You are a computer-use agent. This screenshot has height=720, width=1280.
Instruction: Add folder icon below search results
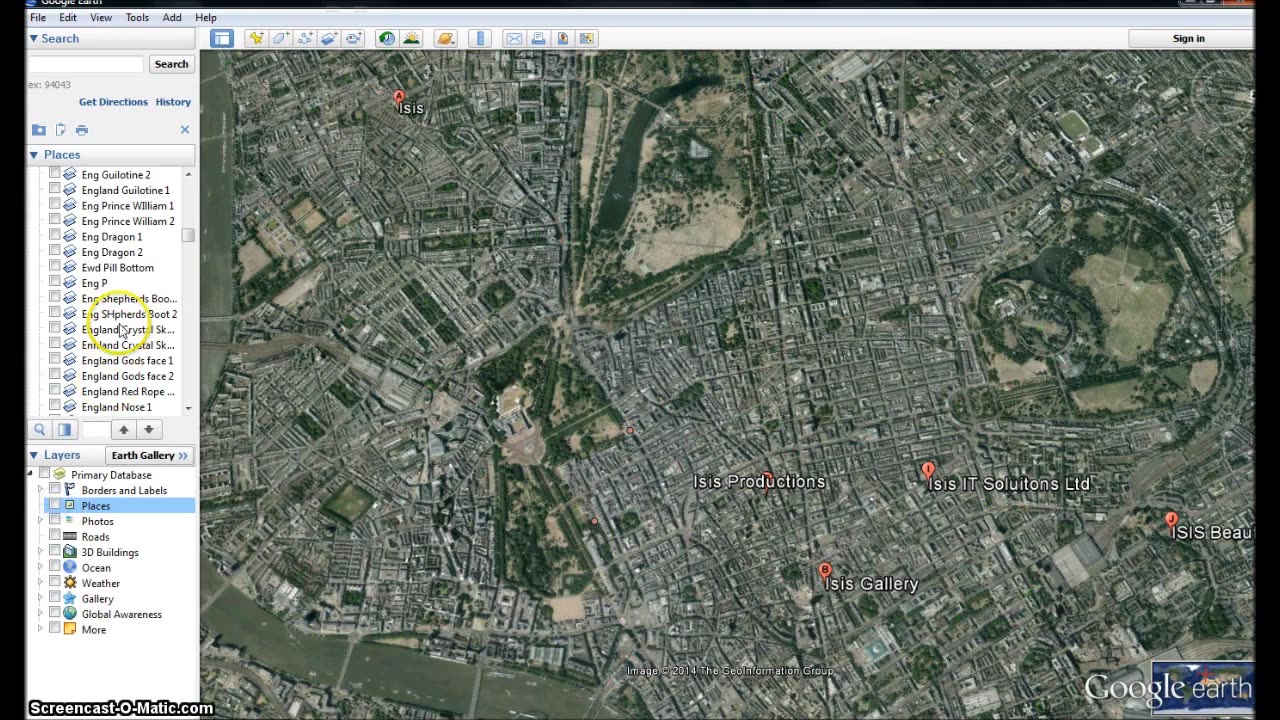point(38,130)
